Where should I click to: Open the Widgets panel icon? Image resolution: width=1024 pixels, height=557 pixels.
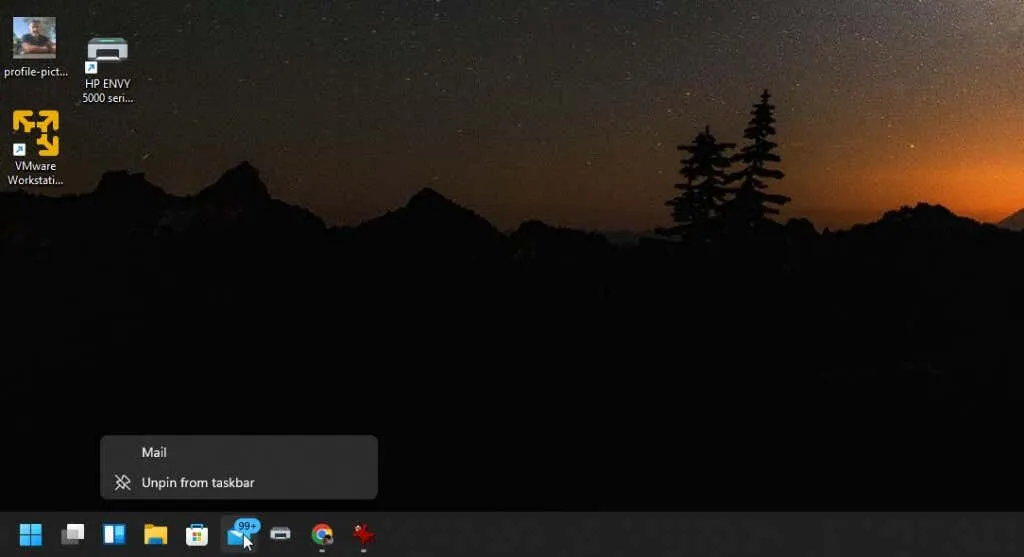point(114,535)
